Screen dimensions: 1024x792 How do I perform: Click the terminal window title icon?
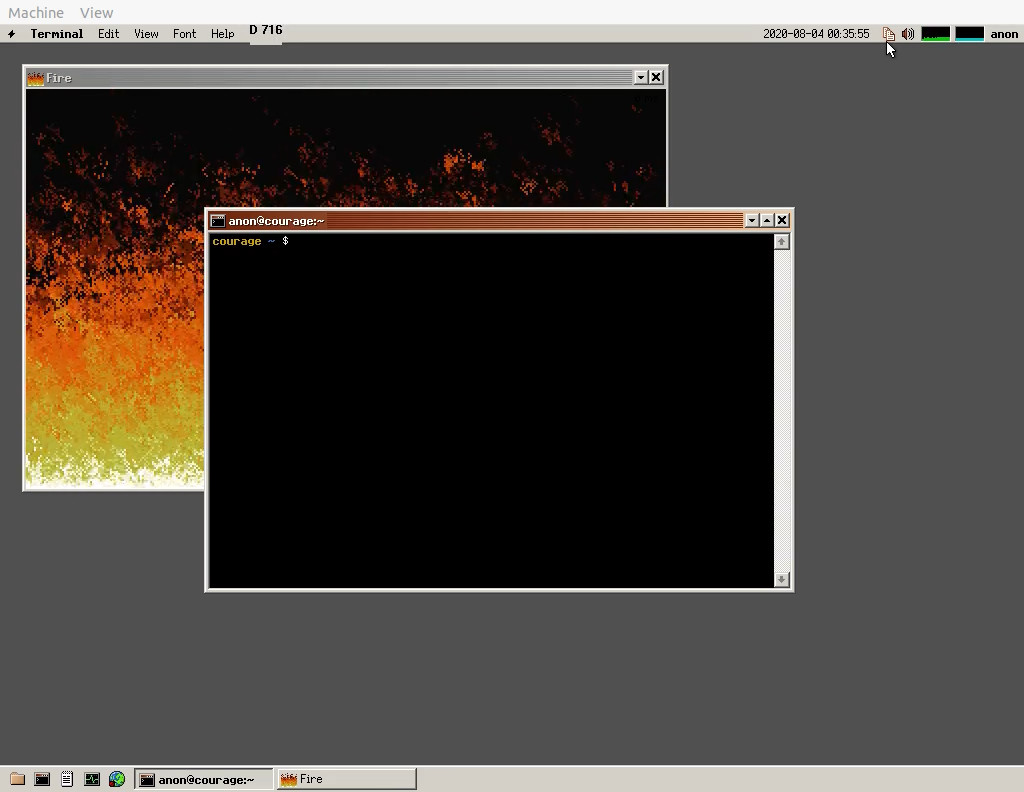(x=217, y=221)
